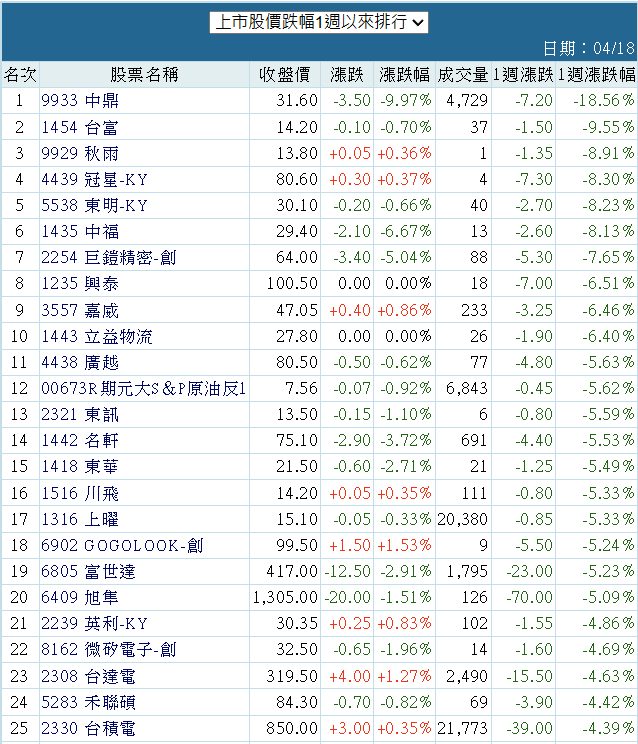Open stock 6902 GOGOLOOK-創

122,546
